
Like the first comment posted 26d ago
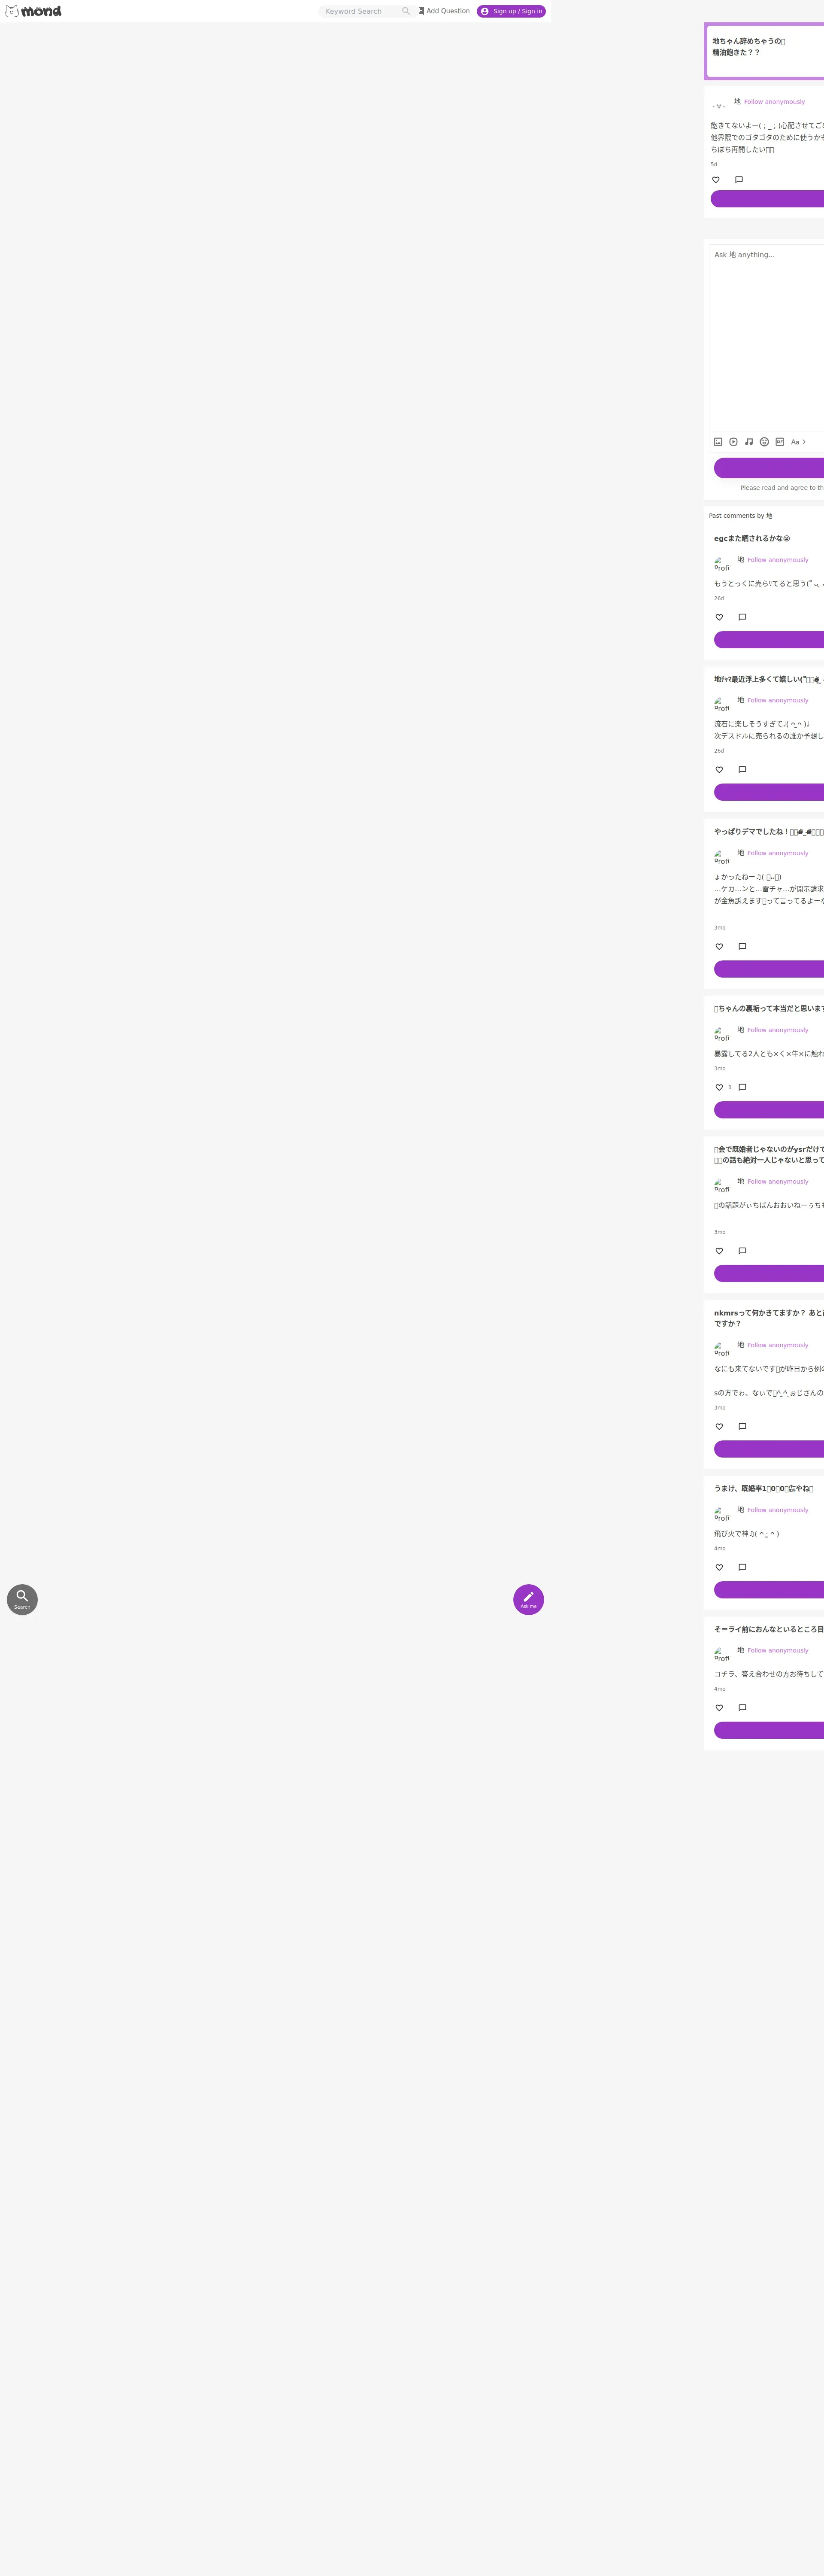point(719,617)
